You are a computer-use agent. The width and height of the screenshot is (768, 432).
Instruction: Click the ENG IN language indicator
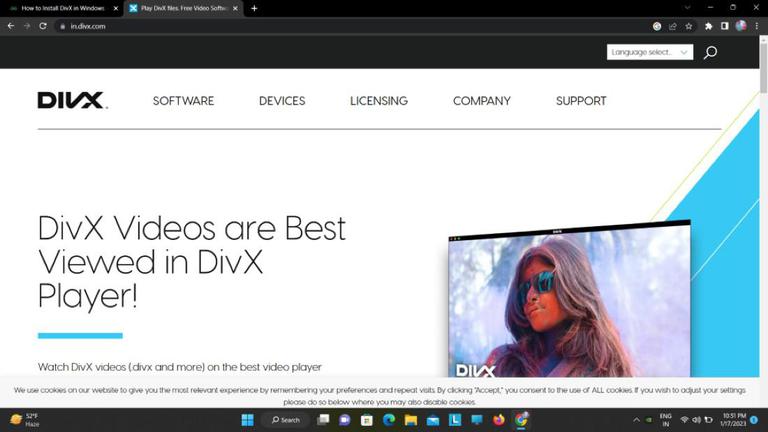coord(666,420)
